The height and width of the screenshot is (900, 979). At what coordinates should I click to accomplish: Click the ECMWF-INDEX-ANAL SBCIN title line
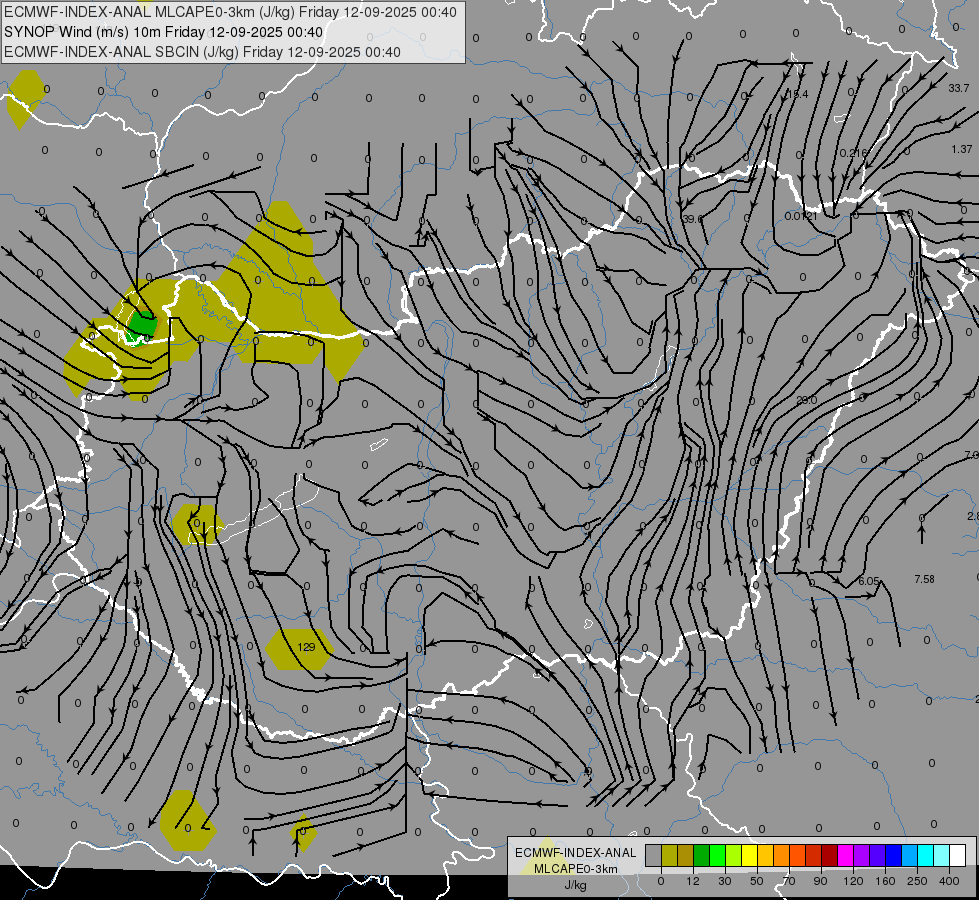[202, 52]
